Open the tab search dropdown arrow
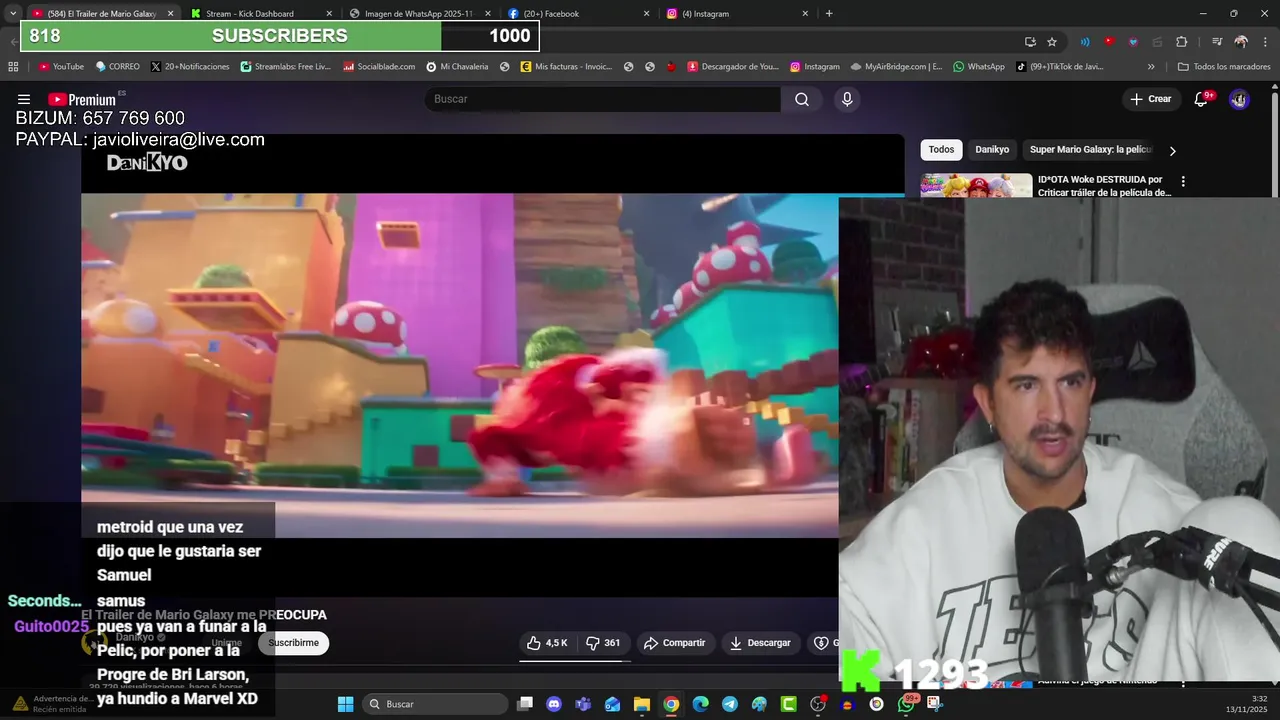This screenshot has height=720, width=1280. point(12,14)
